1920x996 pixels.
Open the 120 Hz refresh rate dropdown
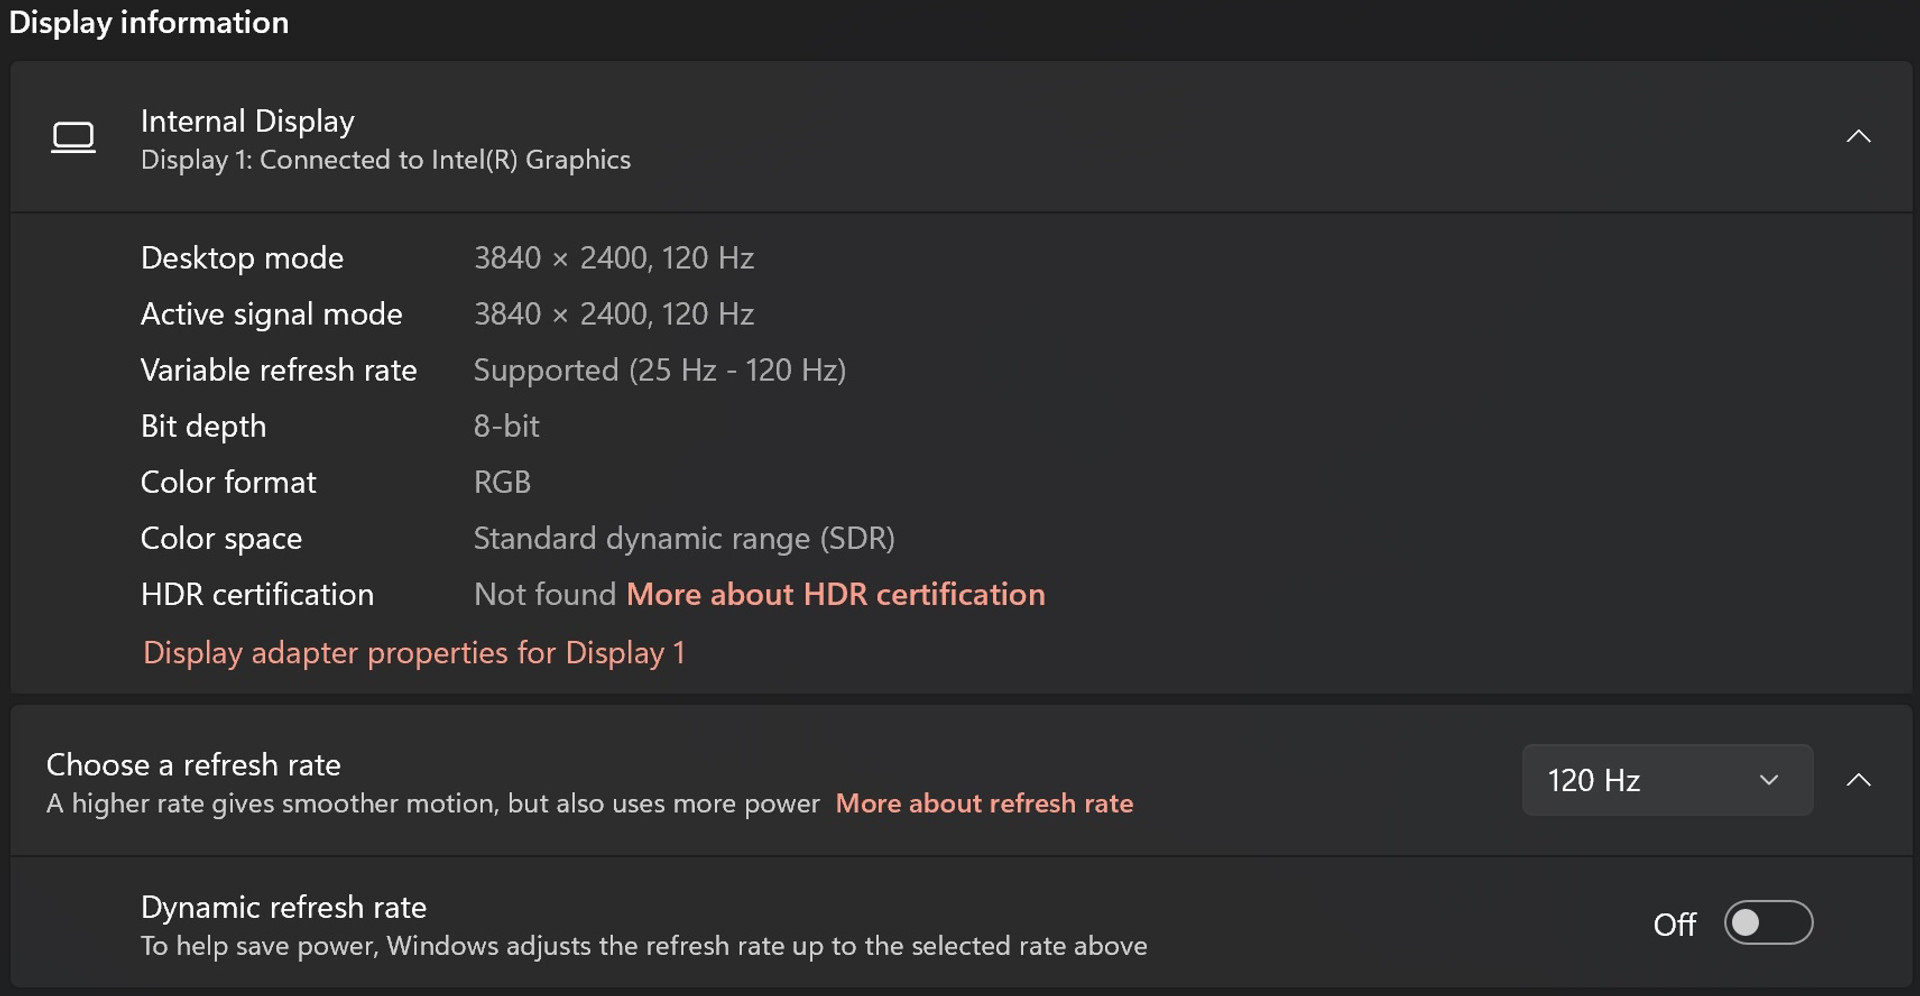point(1667,780)
